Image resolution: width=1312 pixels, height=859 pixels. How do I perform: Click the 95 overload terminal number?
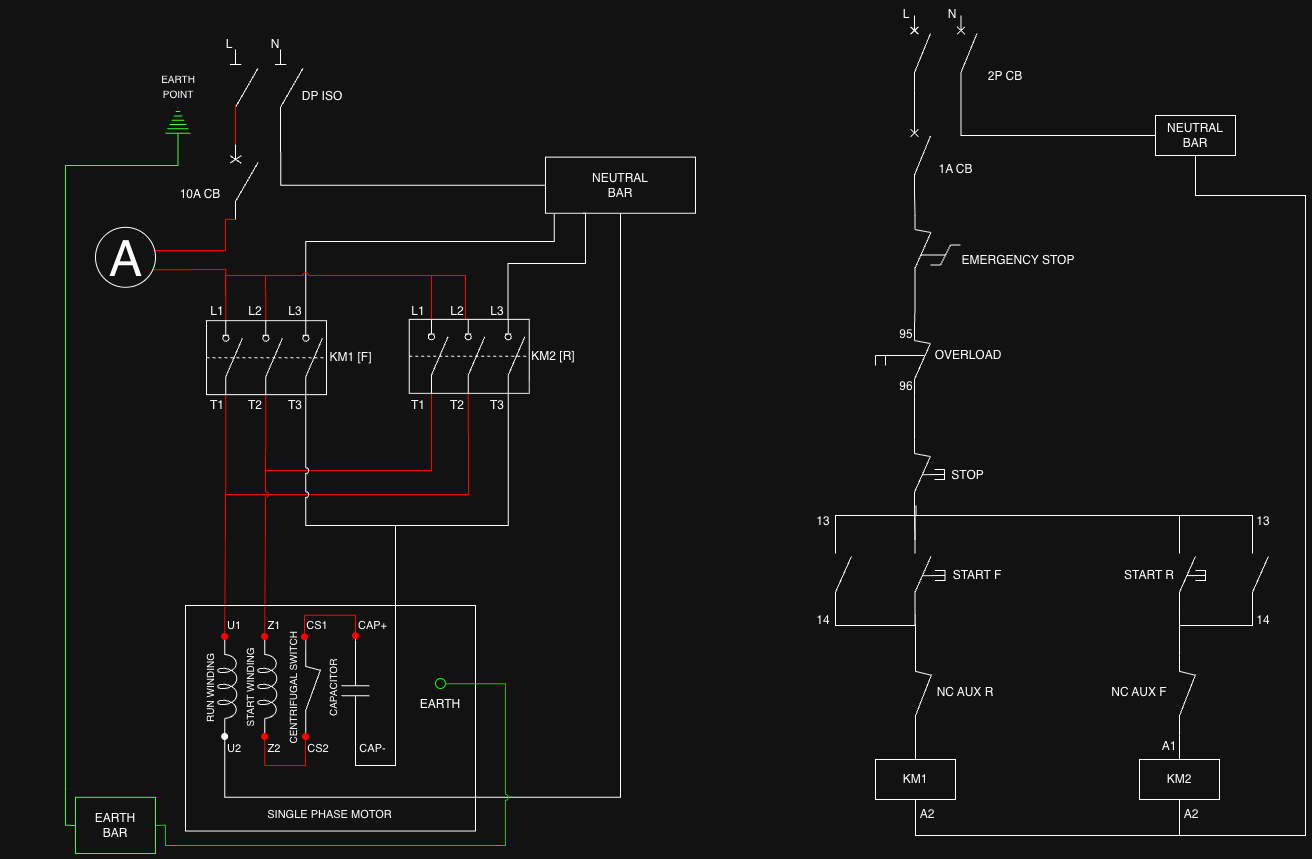906,334
